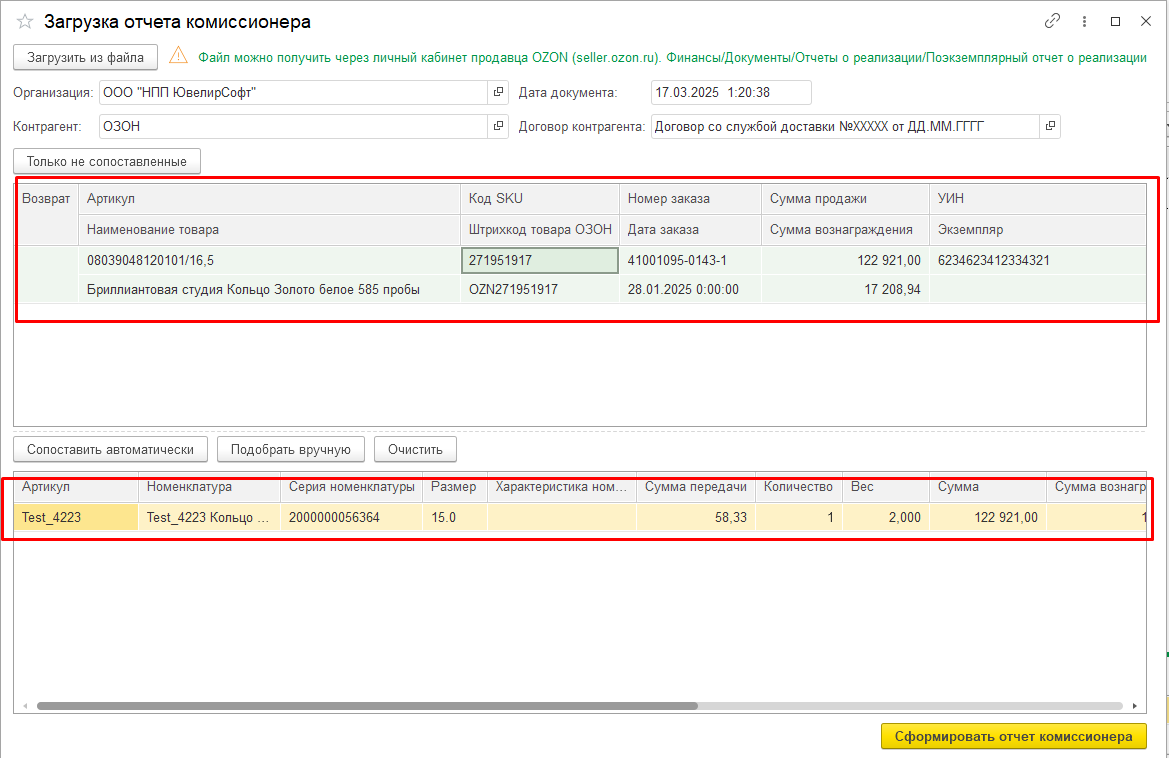This screenshot has height=758, width=1169.
Task: Click Сумма продажи column header
Action: [x=845, y=198]
